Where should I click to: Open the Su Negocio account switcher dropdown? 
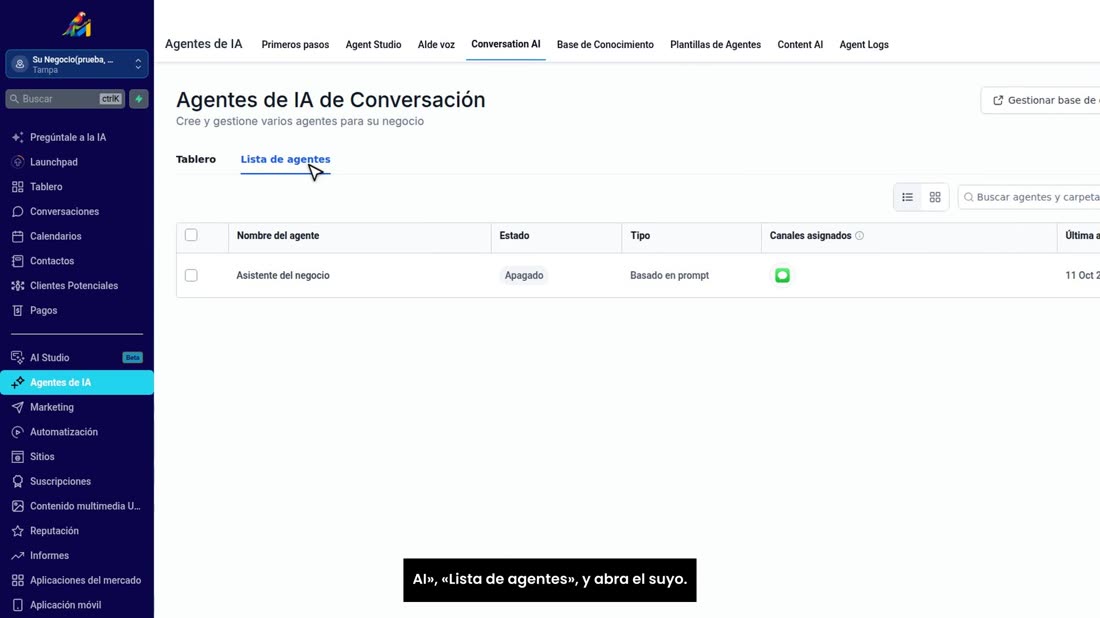click(x=77, y=64)
